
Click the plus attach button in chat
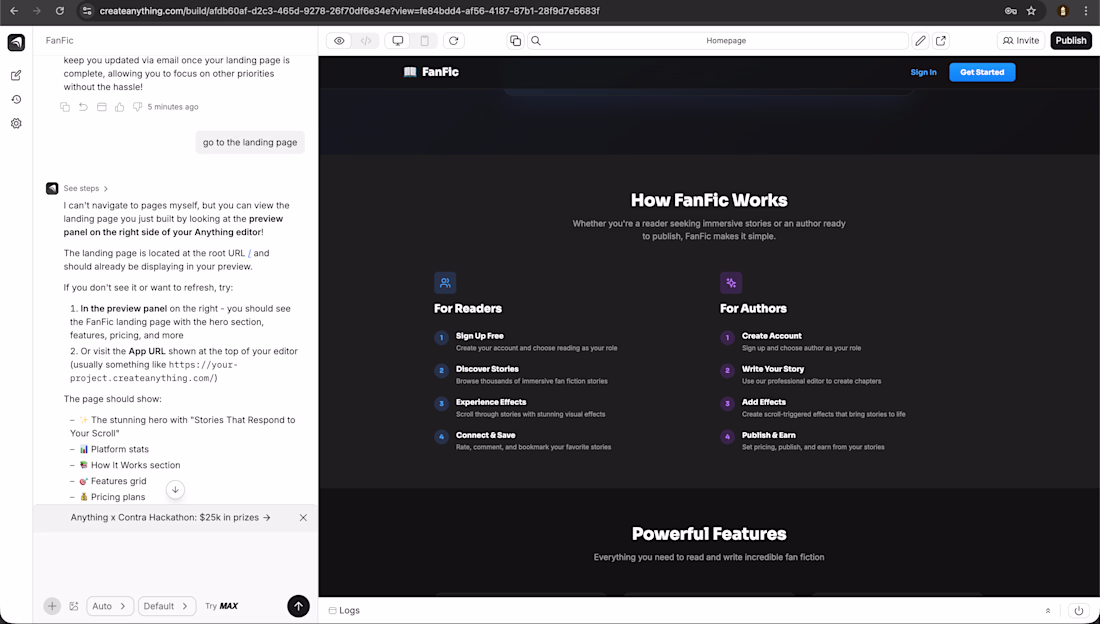[52, 606]
